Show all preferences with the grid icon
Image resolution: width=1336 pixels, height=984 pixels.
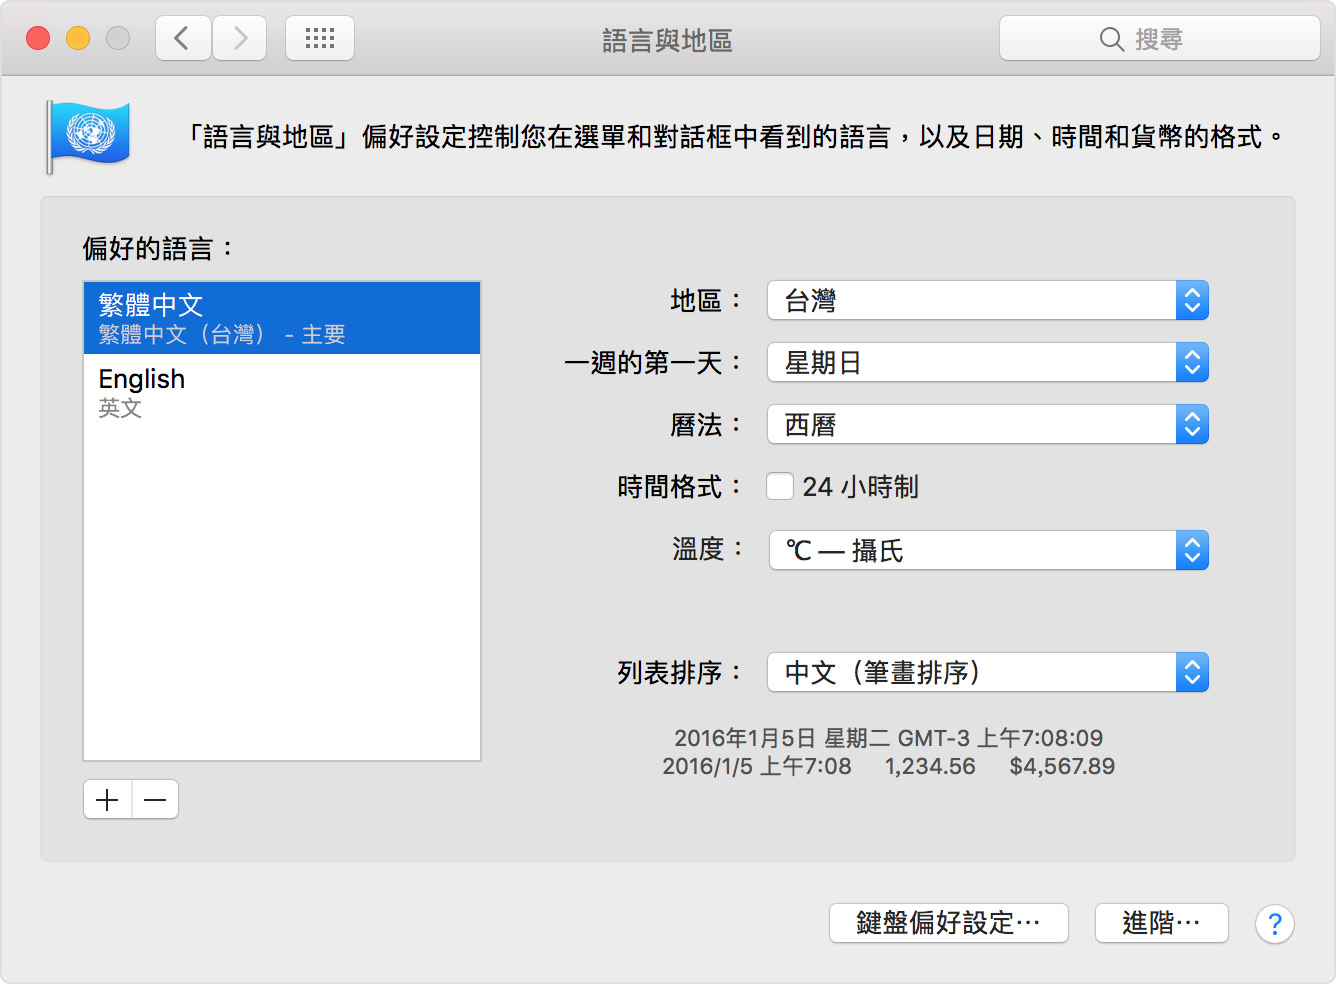[320, 39]
